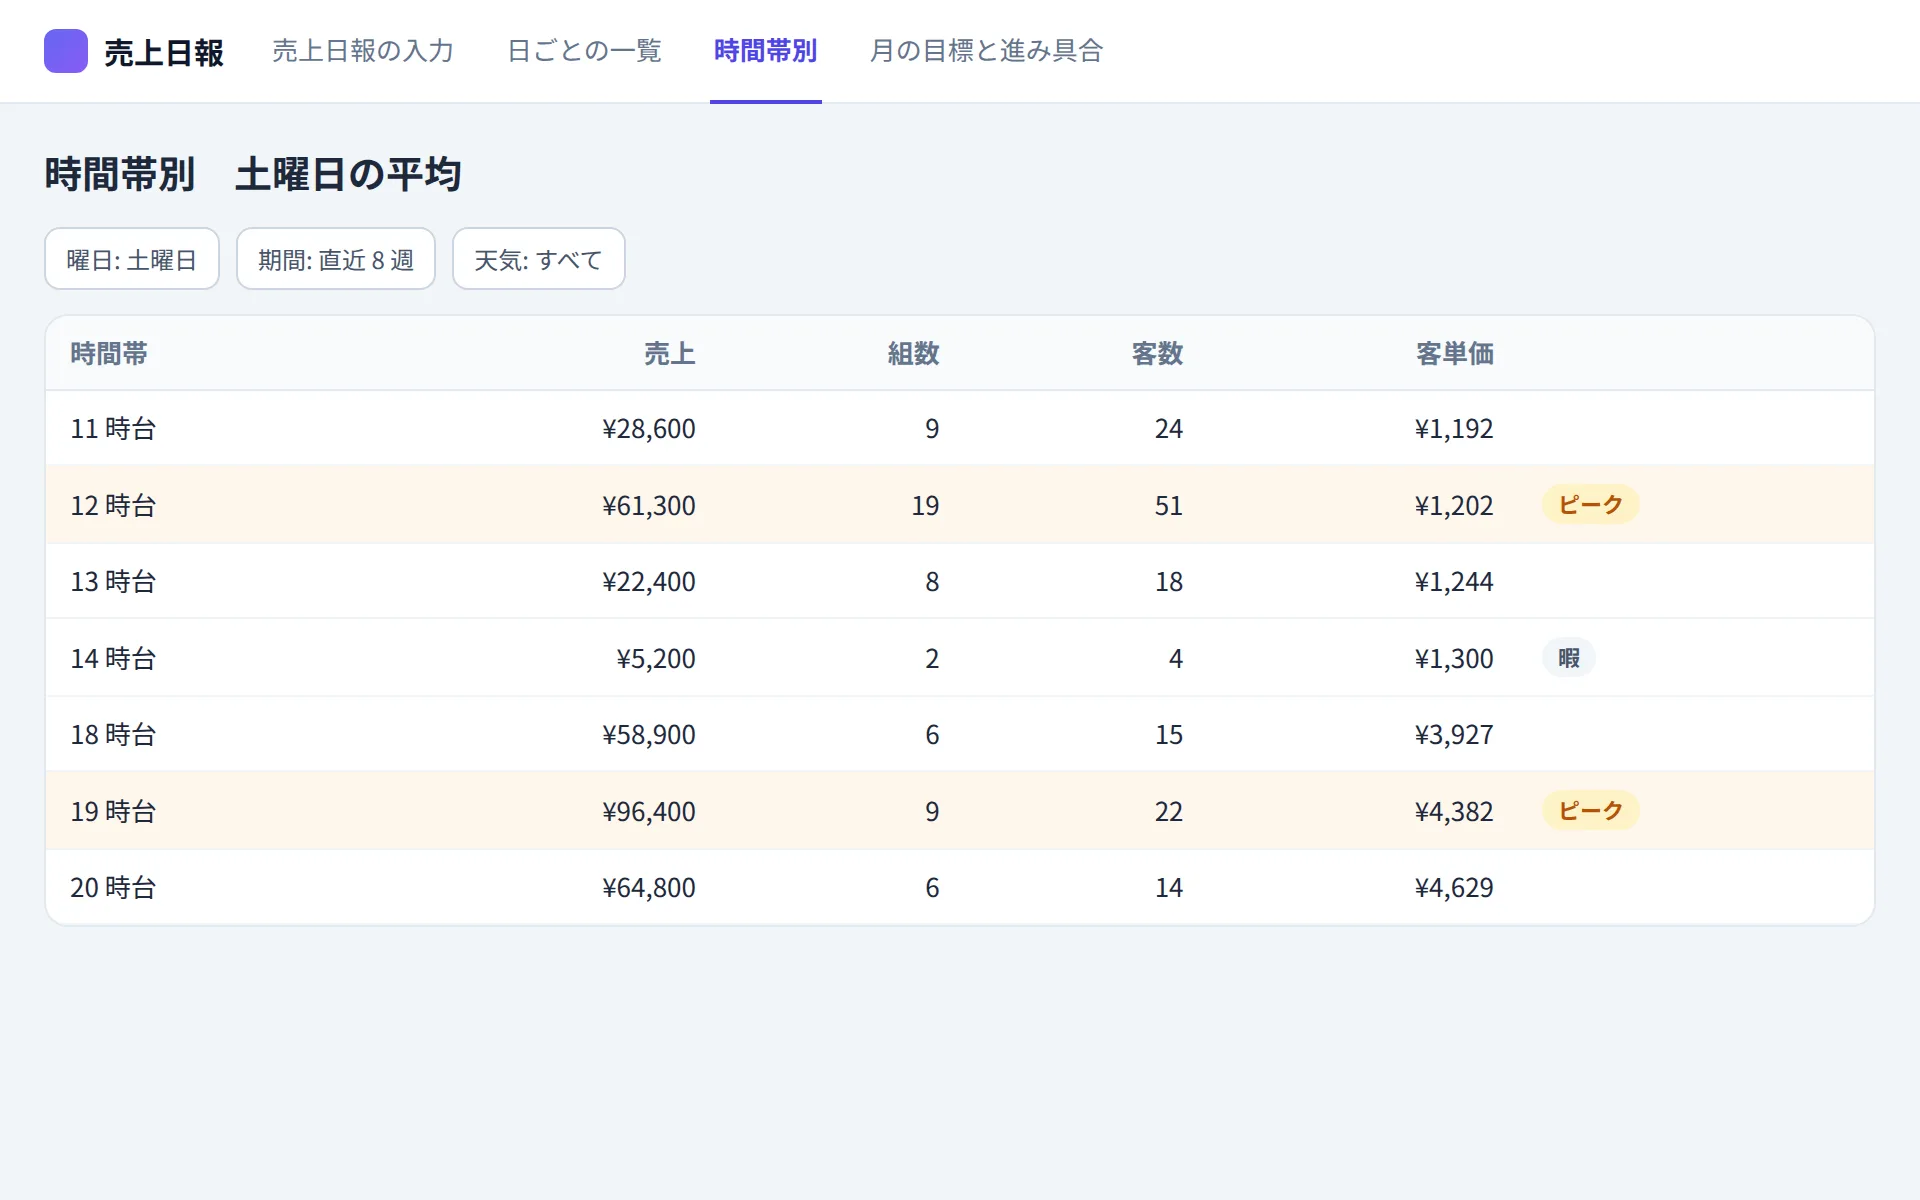Click the 客単価 value ¥1,202
Viewport: 1920px width, 1200px height.
tap(1454, 506)
